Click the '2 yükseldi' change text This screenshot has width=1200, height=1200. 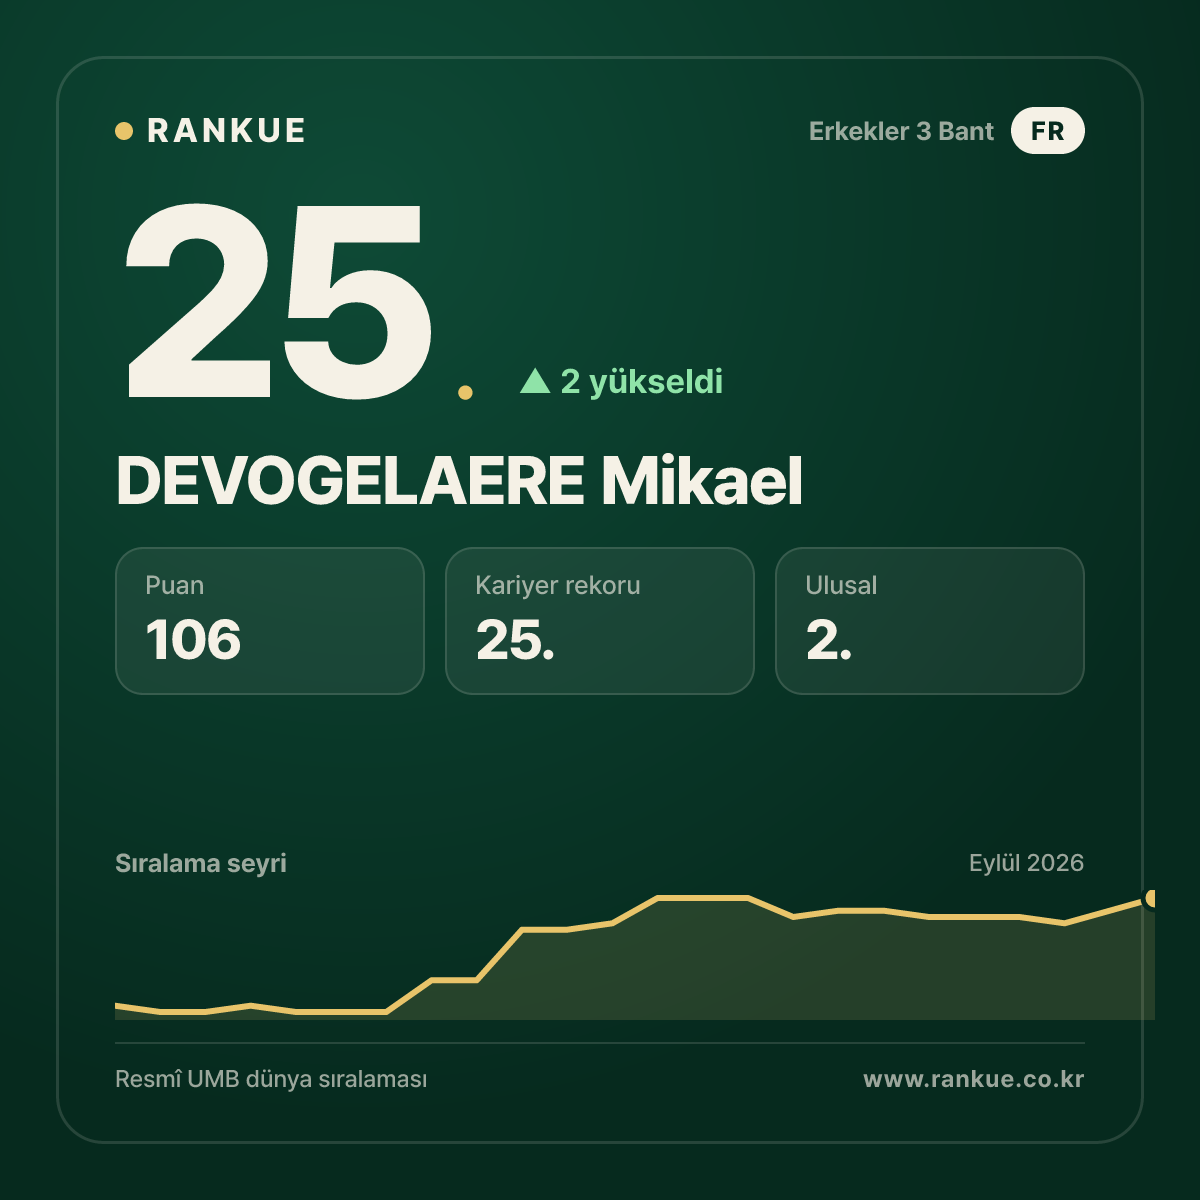[641, 381]
